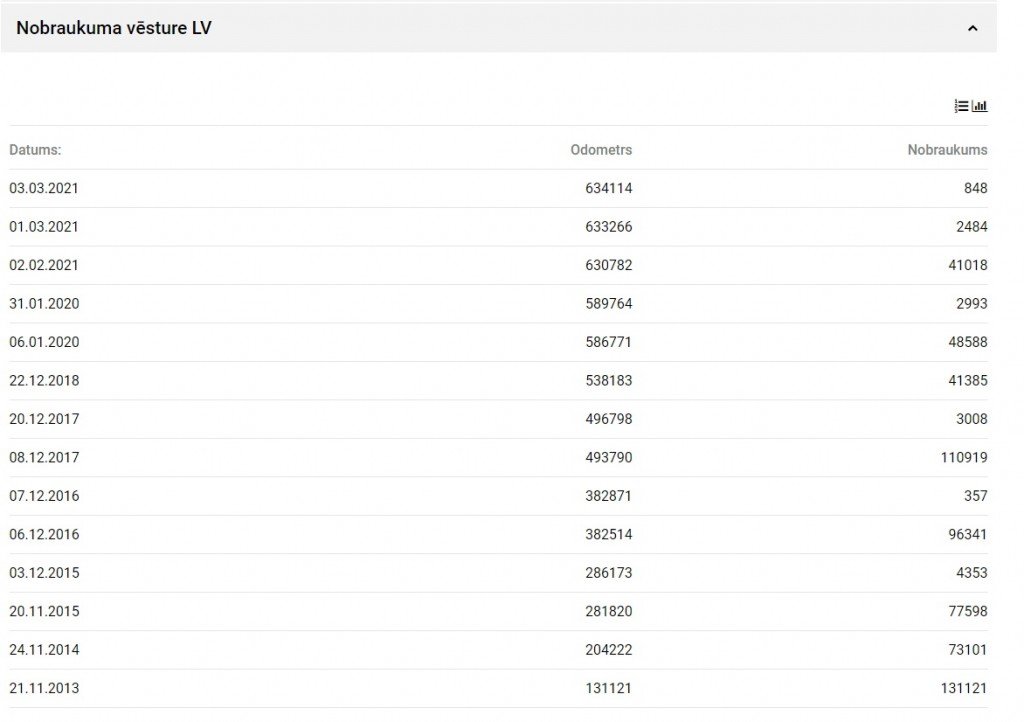Sort by Odometrs column header
The image size is (1024, 722).
[601, 149]
